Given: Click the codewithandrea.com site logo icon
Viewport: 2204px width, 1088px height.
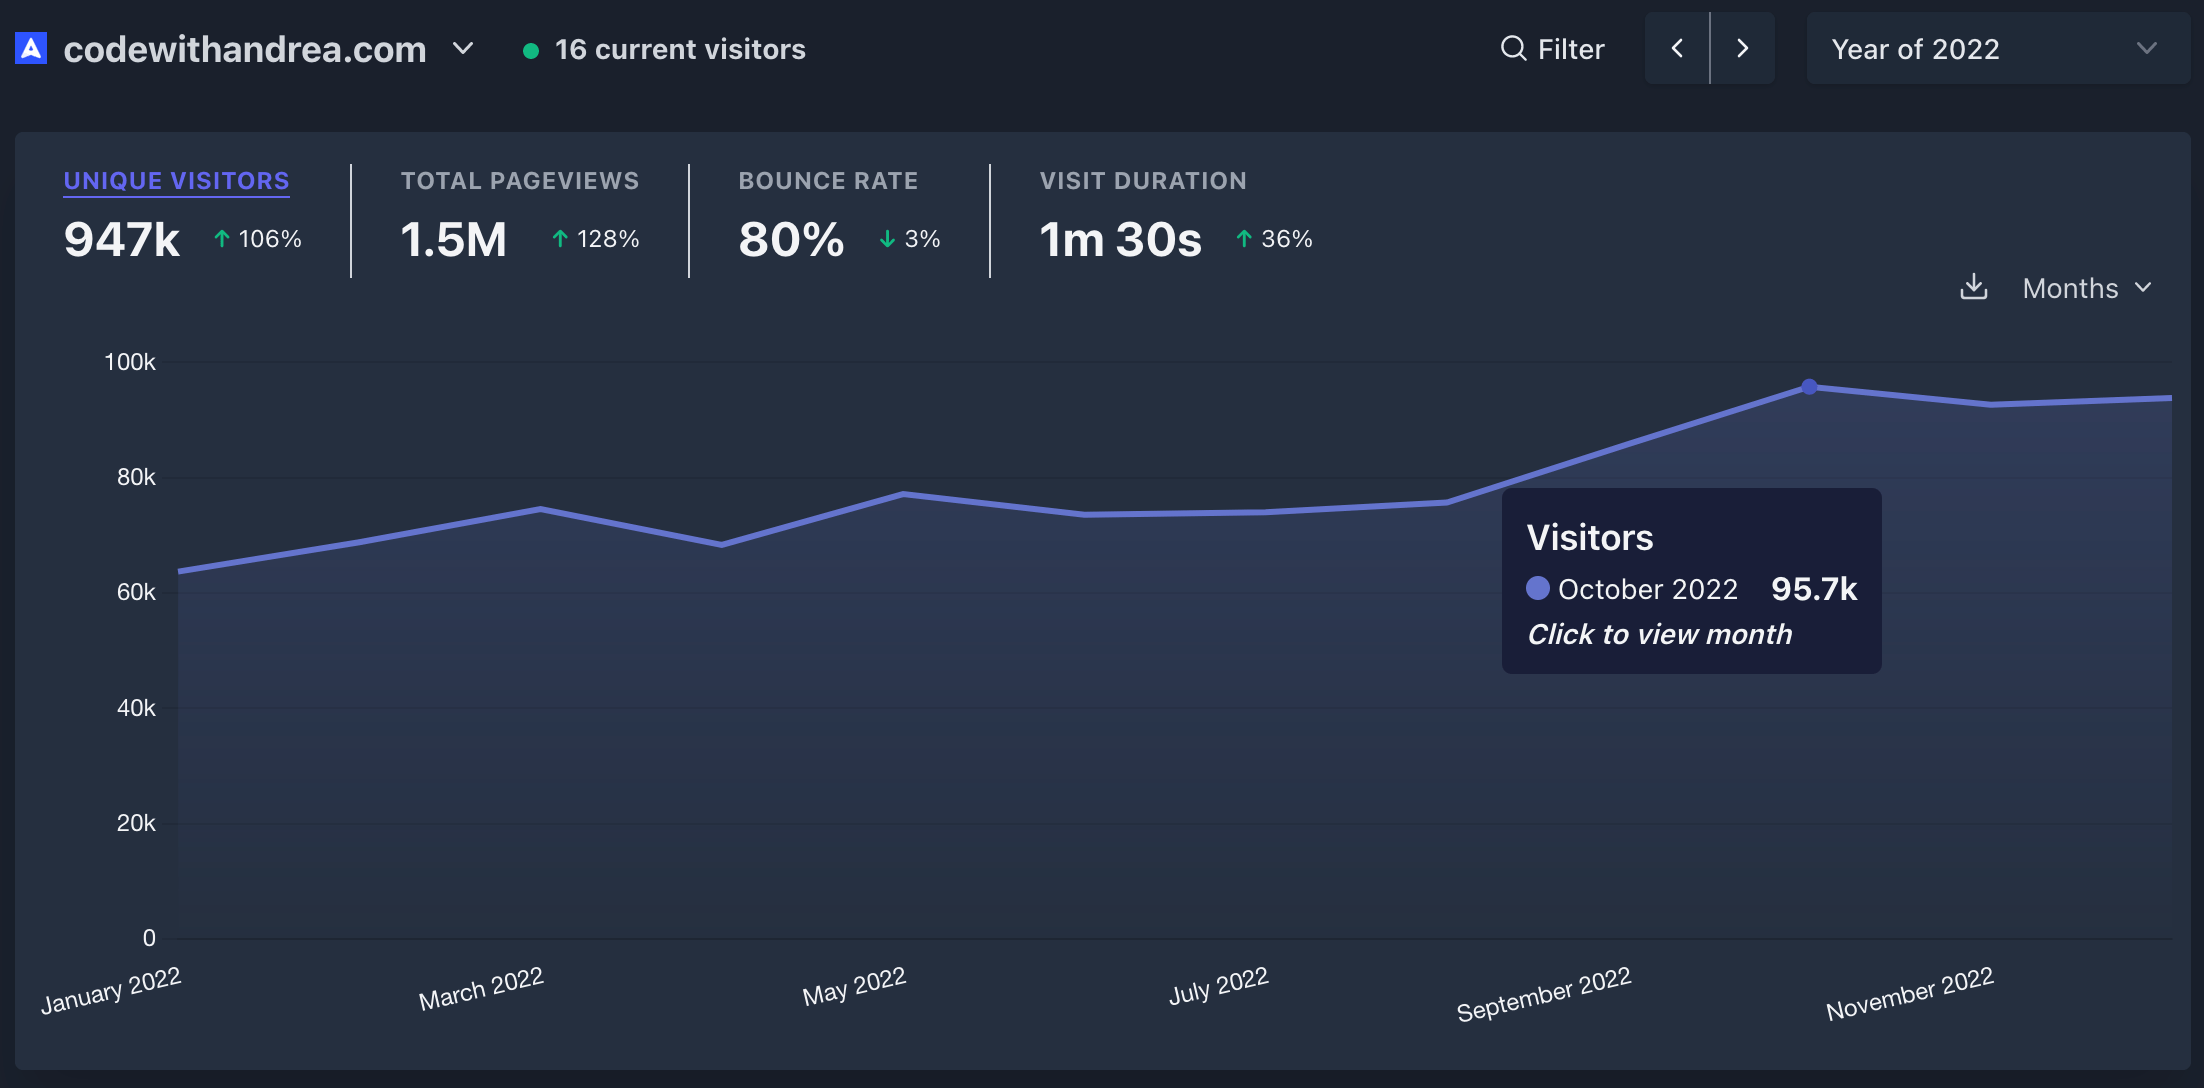Looking at the screenshot, I should [x=30, y=47].
